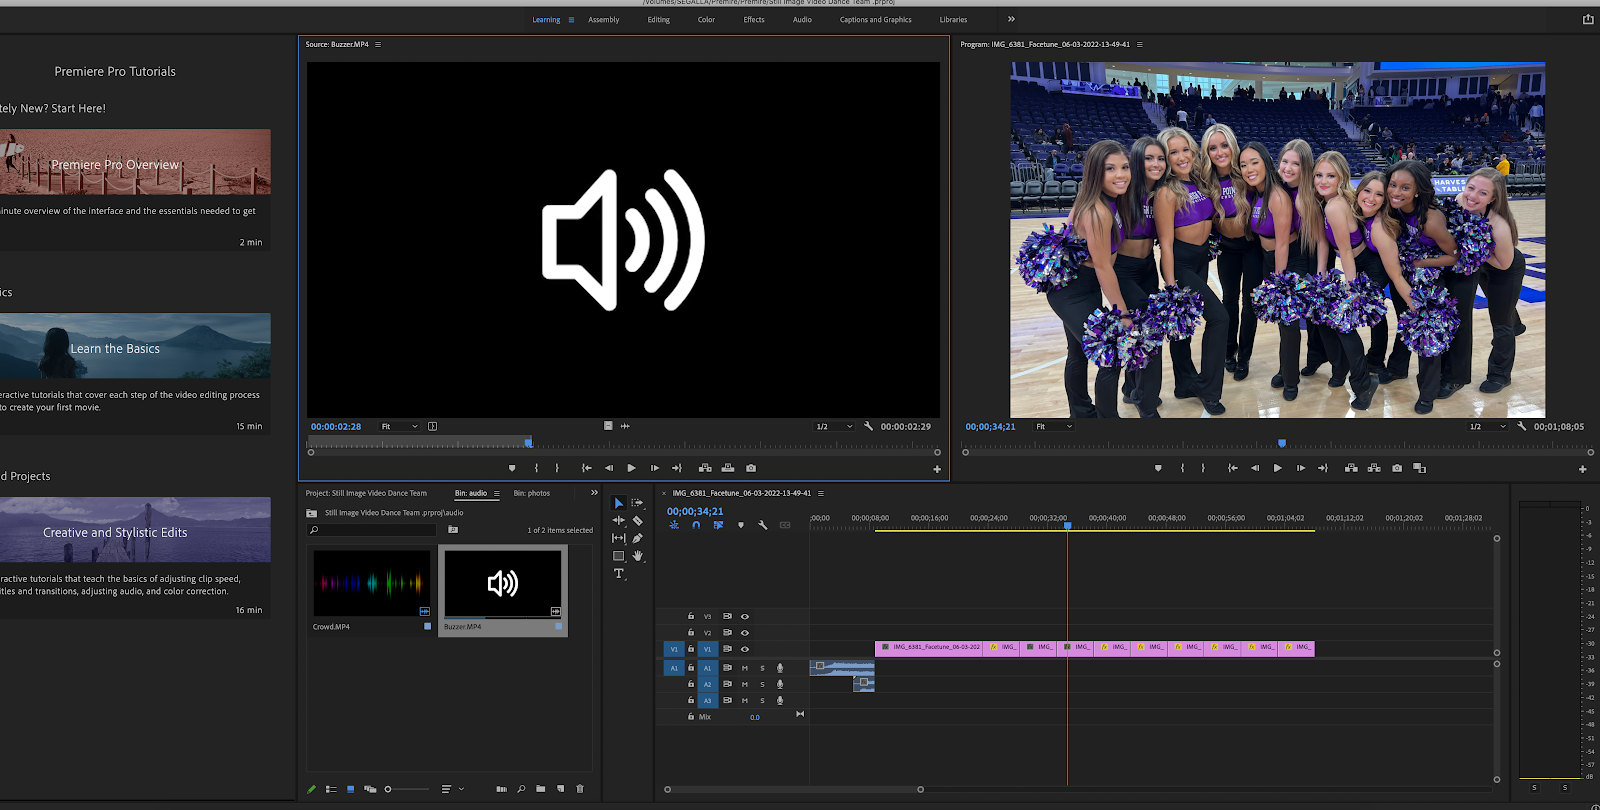Select the Hand tool

[x=637, y=556]
